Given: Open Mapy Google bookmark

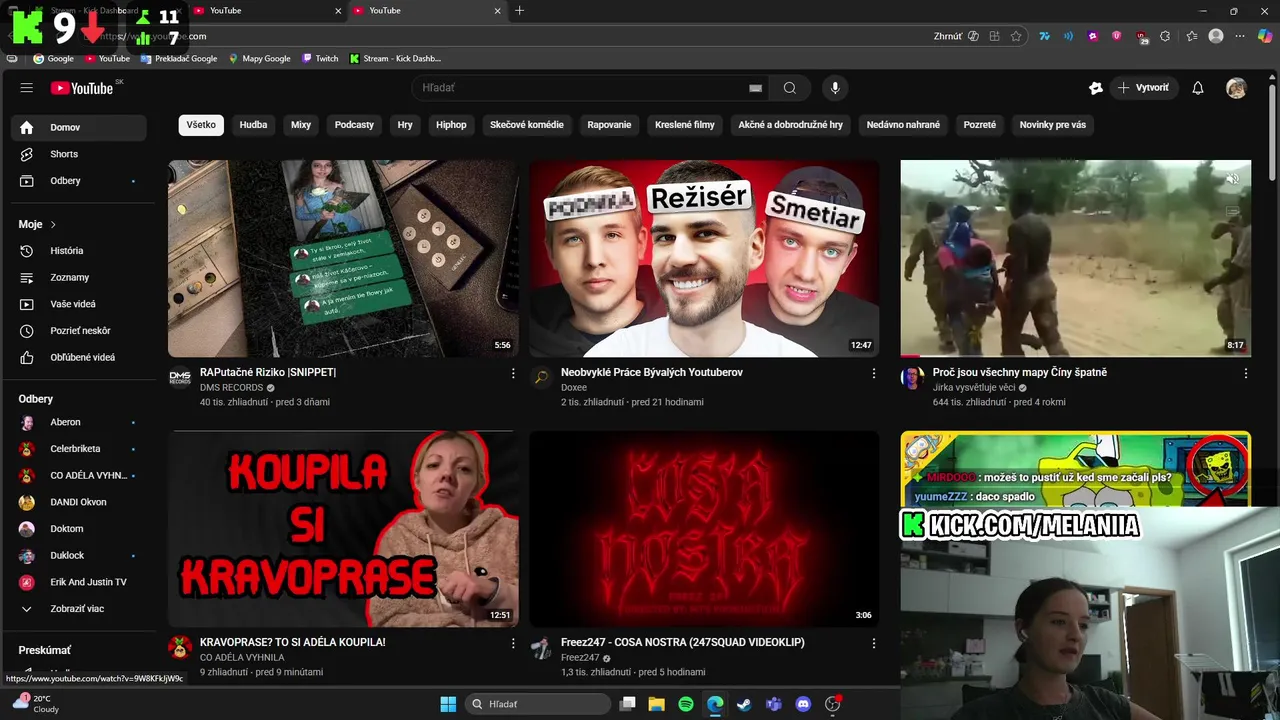Looking at the screenshot, I should [x=259, y=58].
